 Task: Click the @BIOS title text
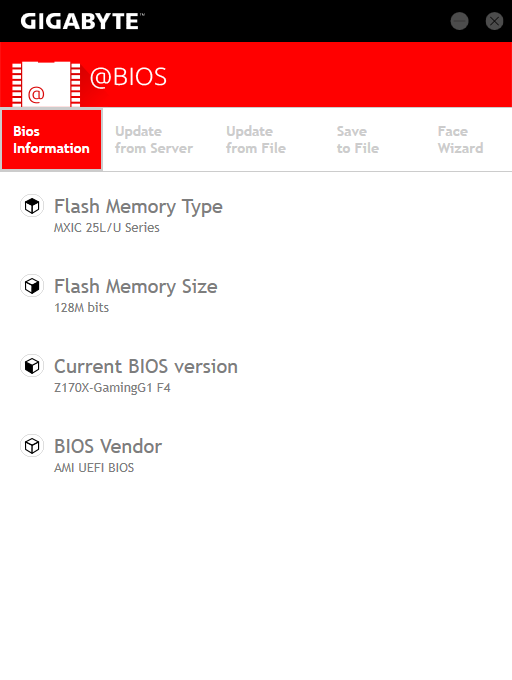128,77
